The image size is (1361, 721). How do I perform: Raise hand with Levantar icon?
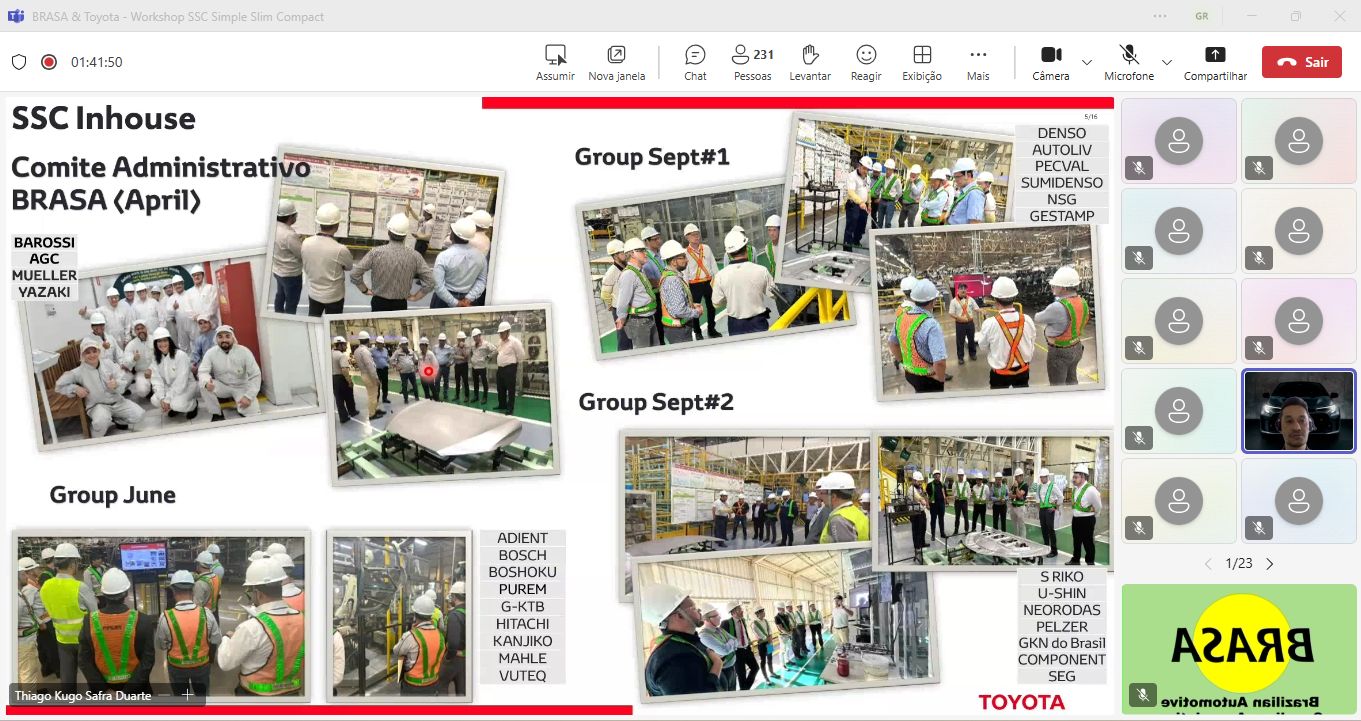pos(810,55)
